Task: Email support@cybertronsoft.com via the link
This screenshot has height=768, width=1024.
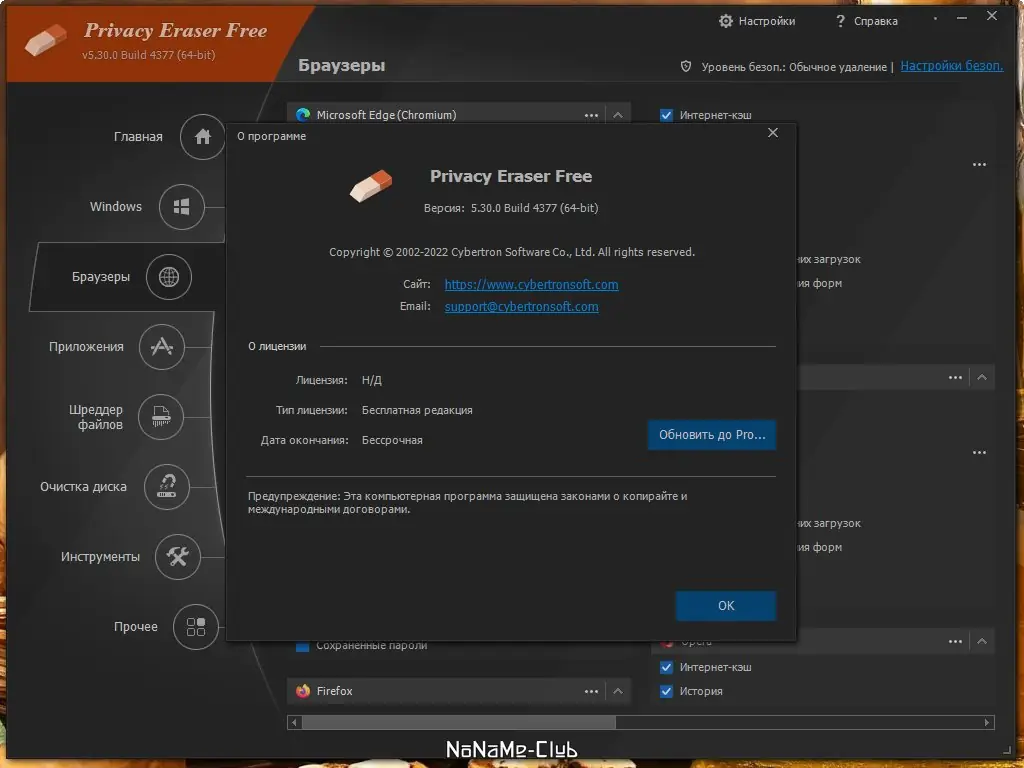Action: pos(521,306)
